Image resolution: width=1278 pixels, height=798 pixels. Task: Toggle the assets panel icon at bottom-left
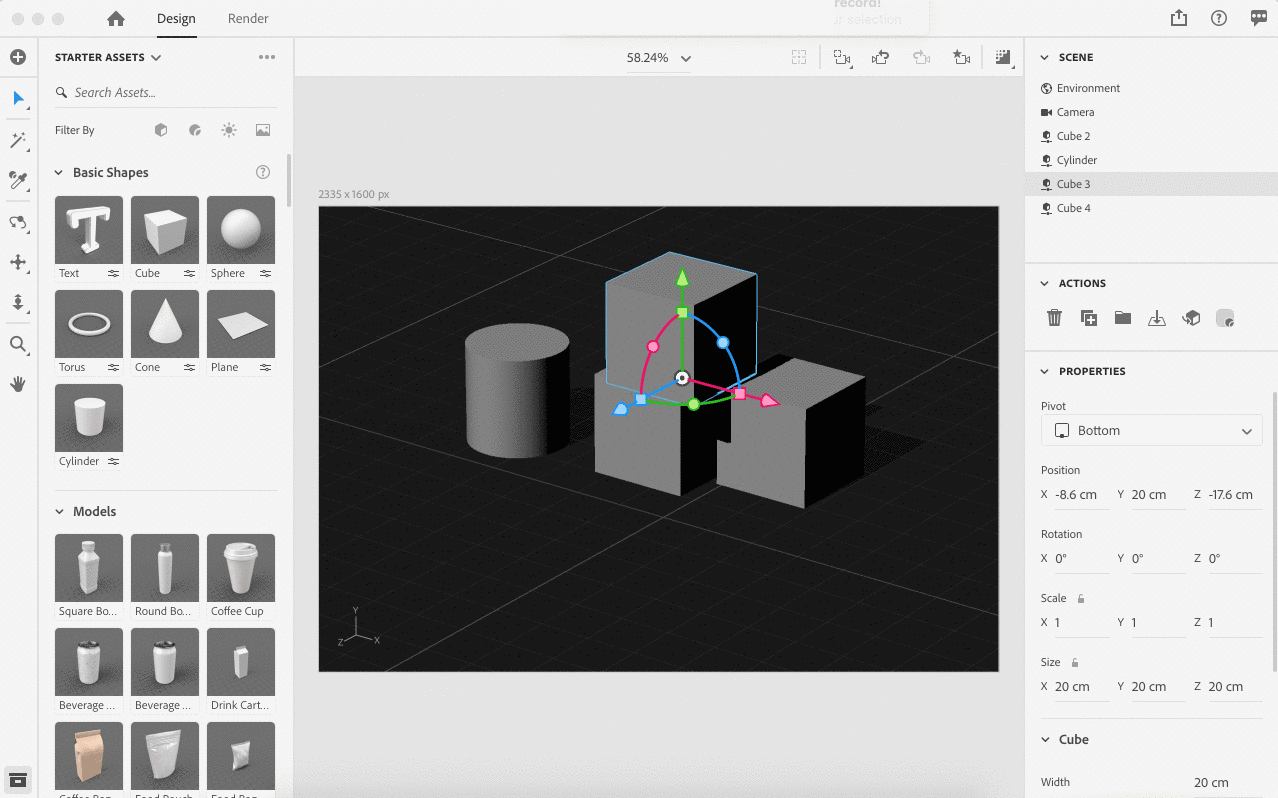(x=18, y=780)
